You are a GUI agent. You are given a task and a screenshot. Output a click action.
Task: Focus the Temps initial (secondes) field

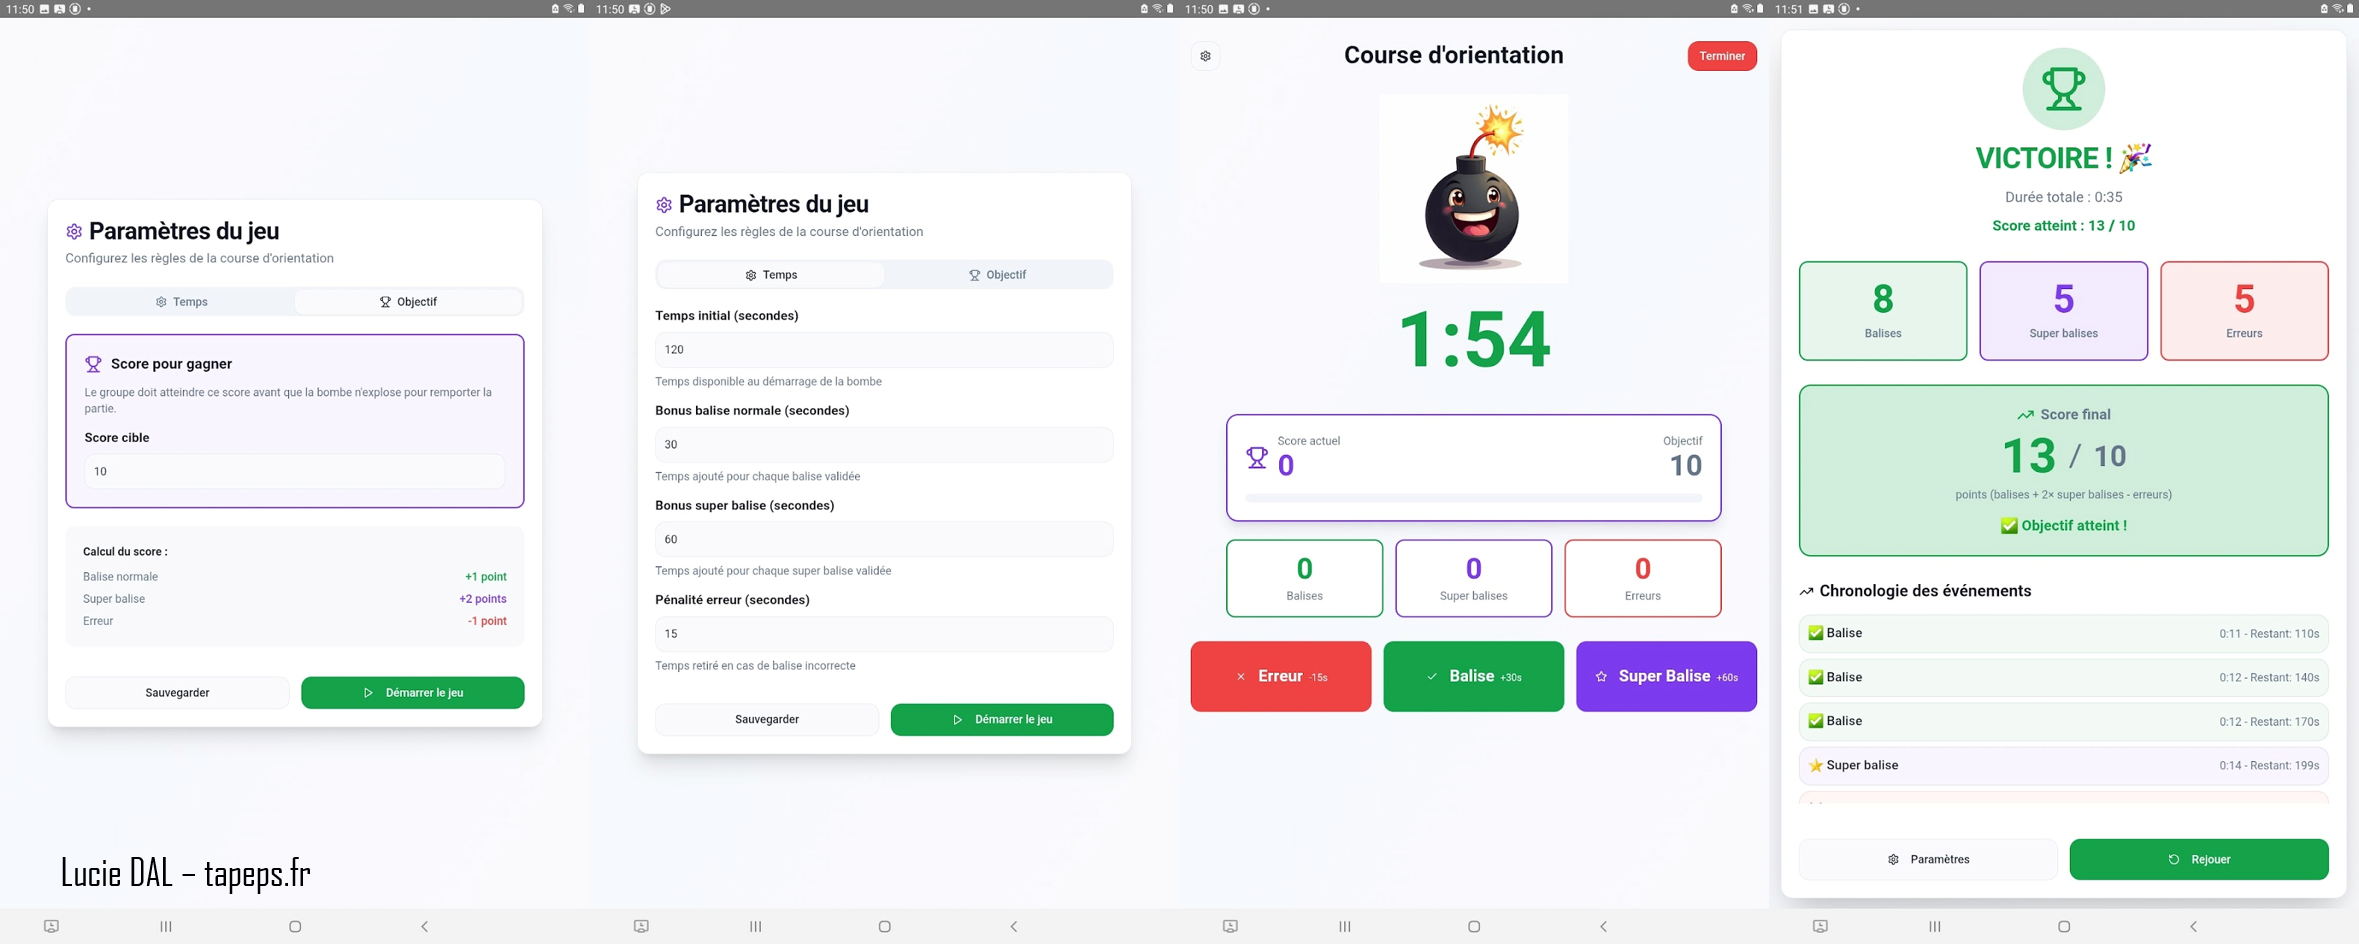883,350
